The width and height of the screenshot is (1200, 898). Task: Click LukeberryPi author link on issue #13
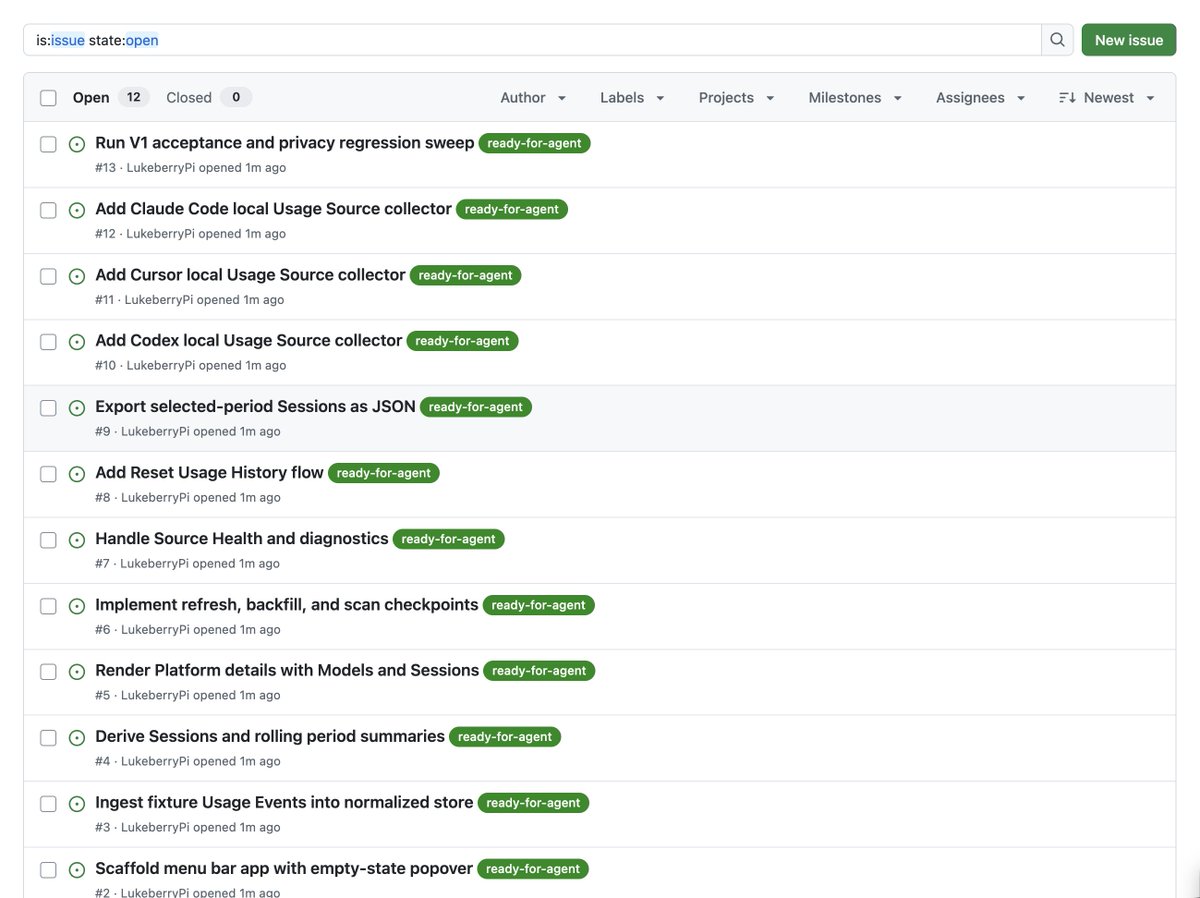[161, 168]
